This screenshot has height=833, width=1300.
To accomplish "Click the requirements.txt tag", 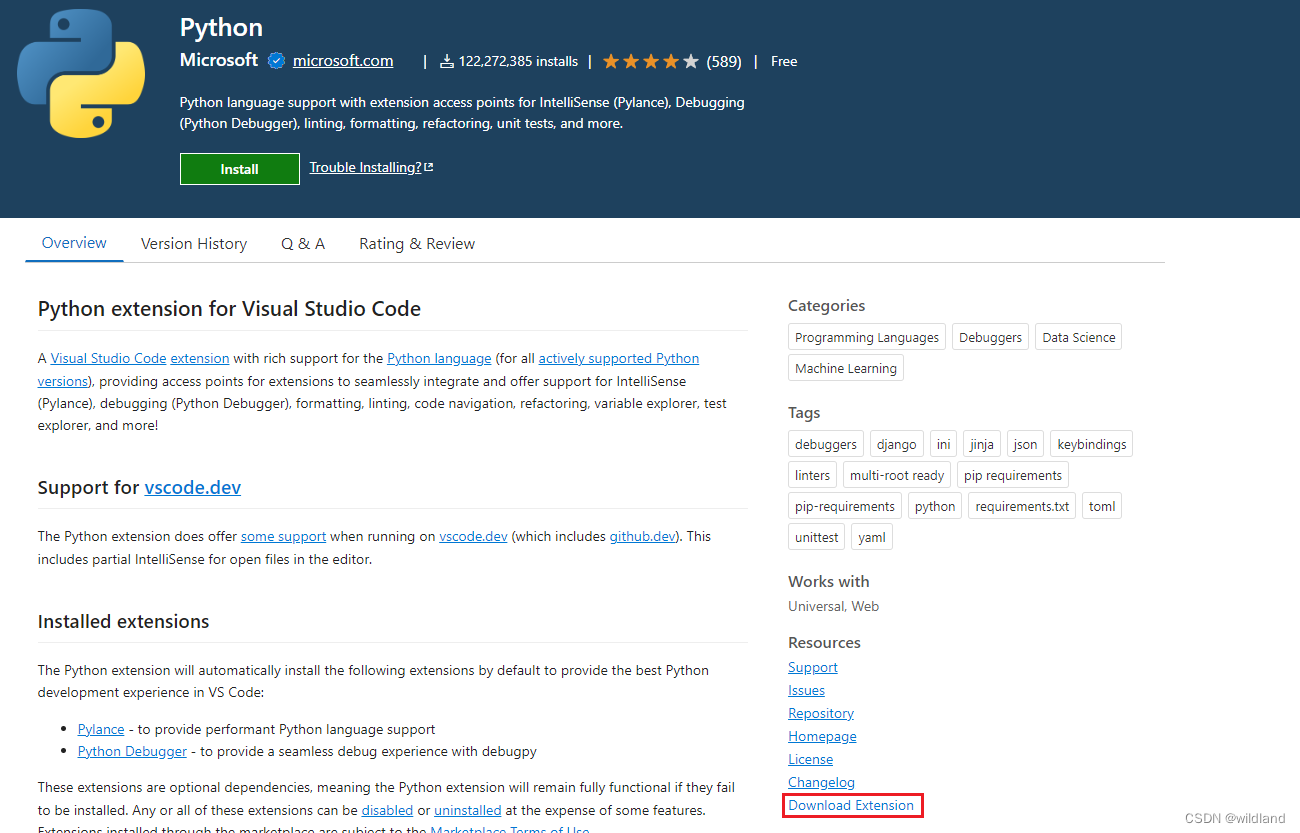I will tap(1022, 506).
